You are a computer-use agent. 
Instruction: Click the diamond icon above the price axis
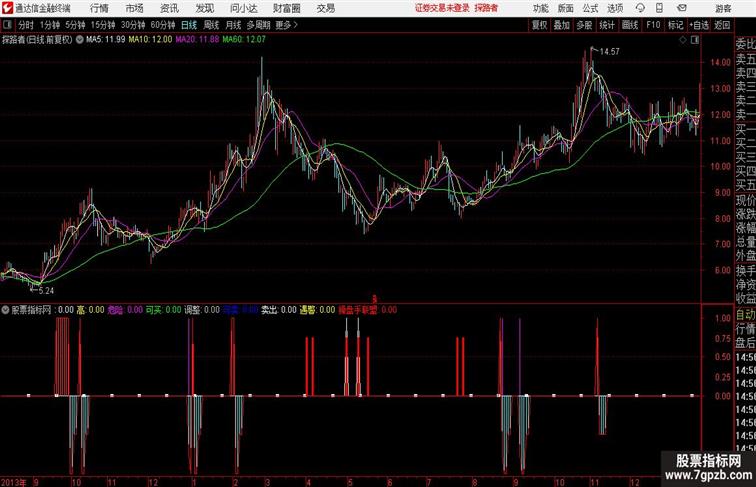(x=683, y=40)
